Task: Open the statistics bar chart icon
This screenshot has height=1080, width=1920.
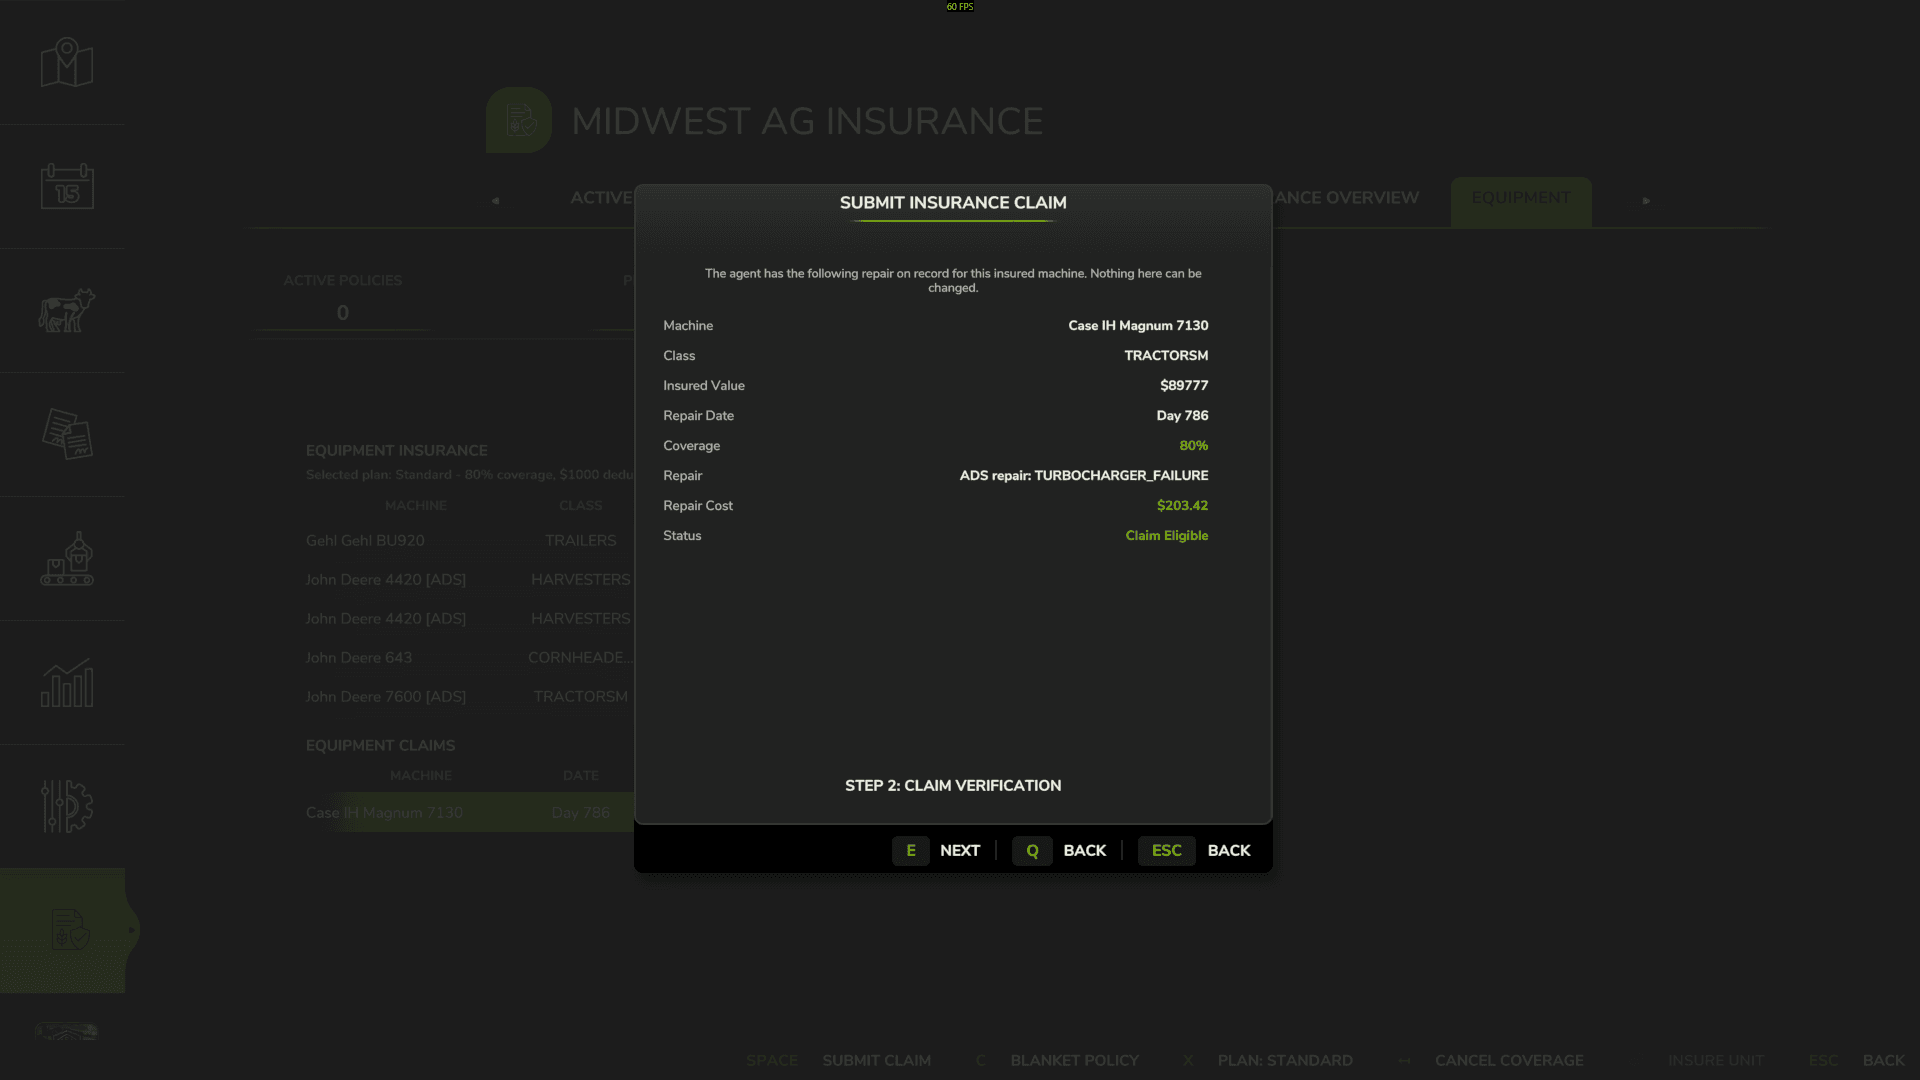Action: [x=67, y=682]
